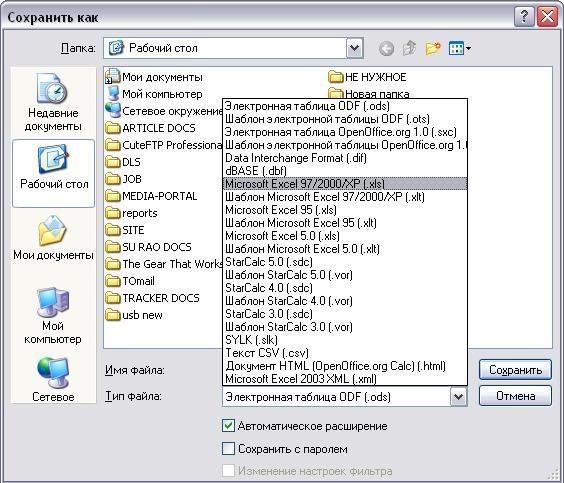The image size is (564, 483).
Task: Choose StarCalc 5.0 (.sdc)
Action: [x=345, y=262]
